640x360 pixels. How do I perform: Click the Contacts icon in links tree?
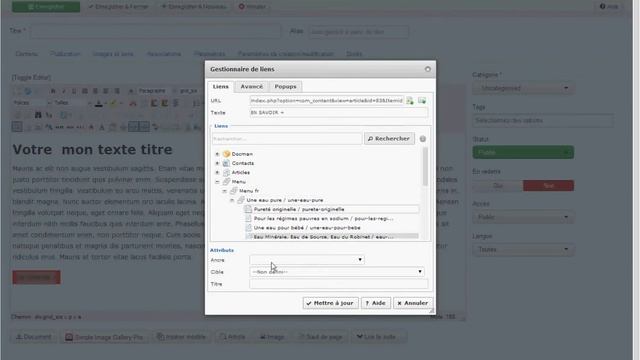[227, 163]
